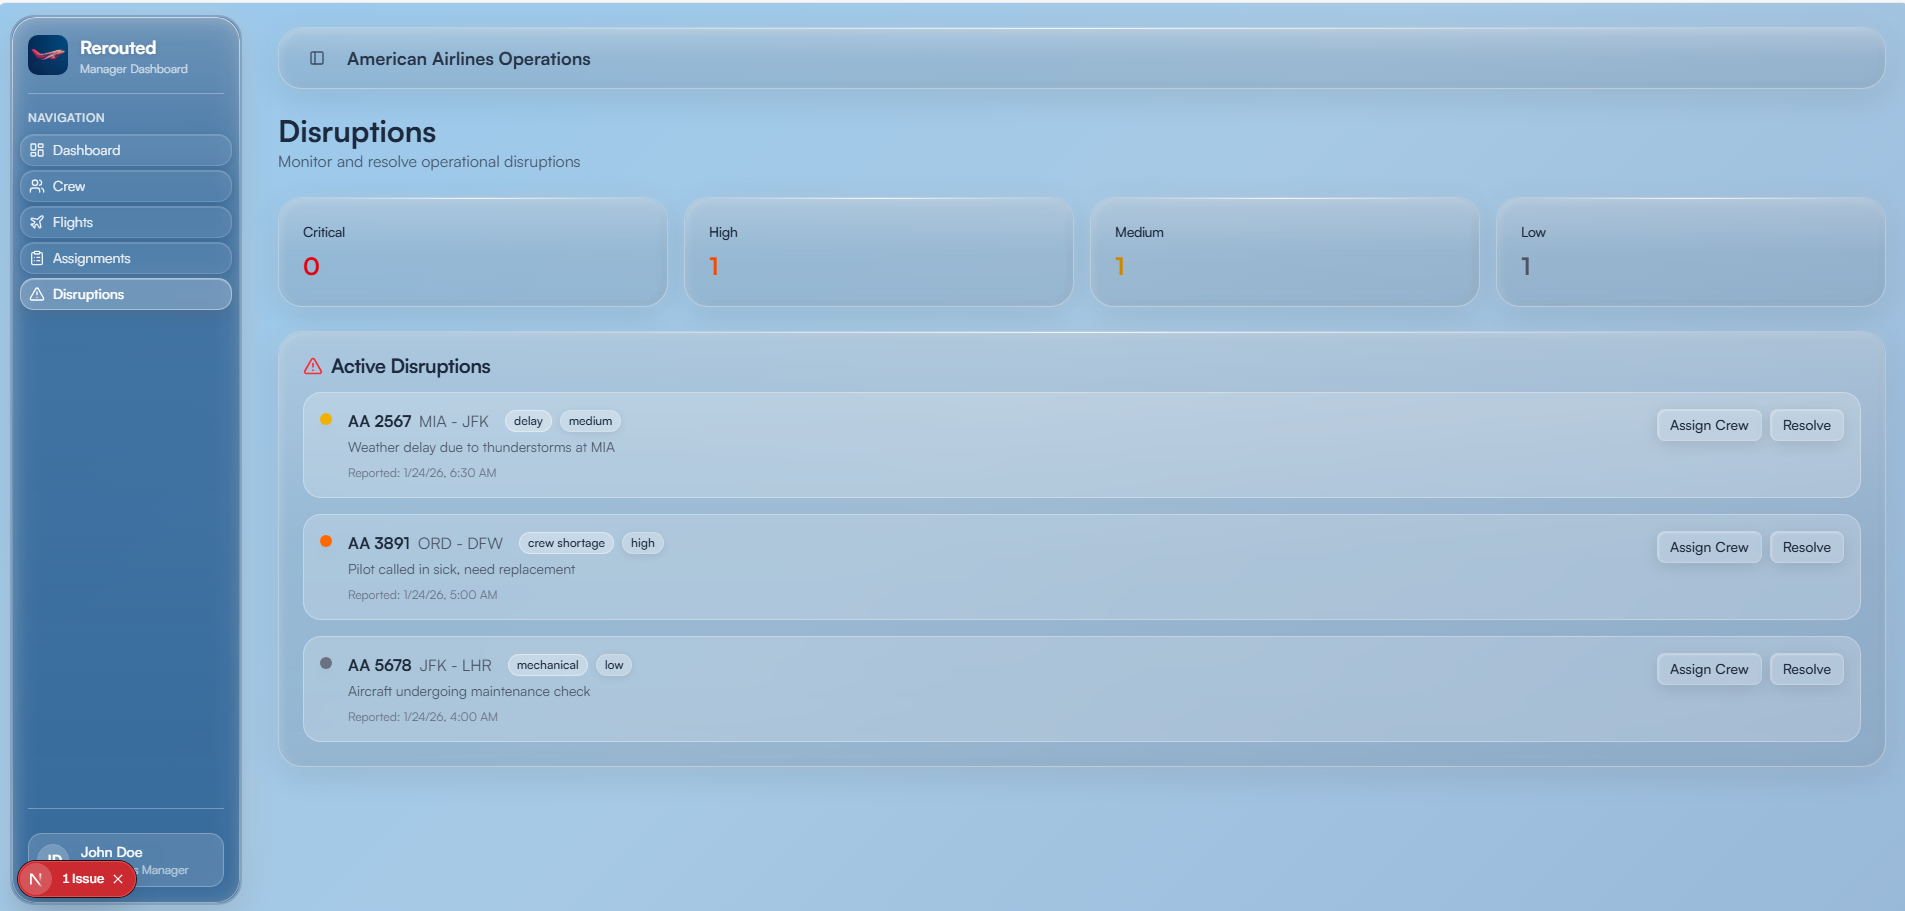Click the Rerouted airplane logo icon
Screen dimensions: 1905x911
coord(48,56)
